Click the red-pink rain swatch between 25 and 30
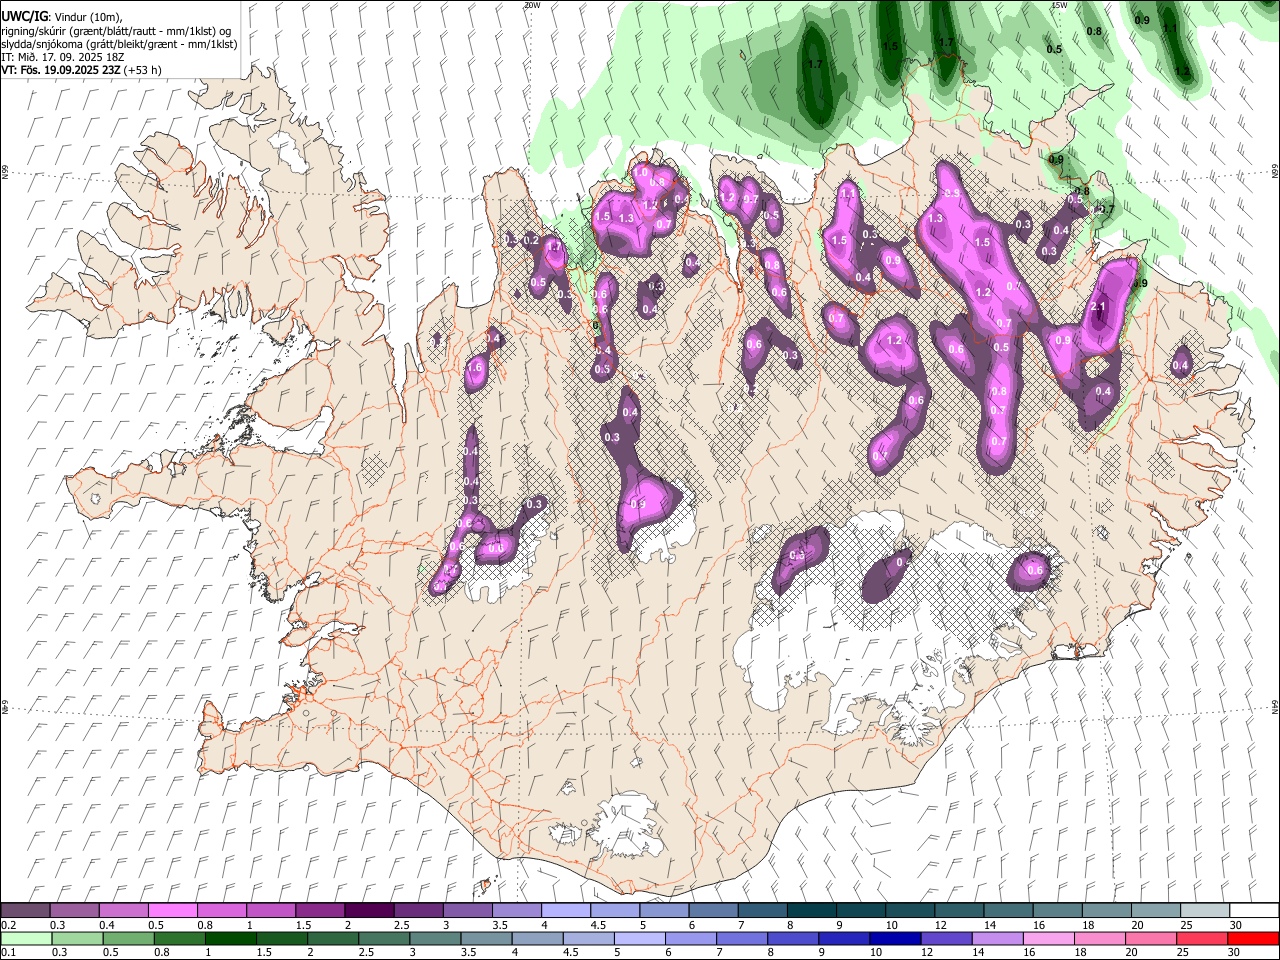The width and height of the screenshot is (1280, 960). tap(1202, 938)
